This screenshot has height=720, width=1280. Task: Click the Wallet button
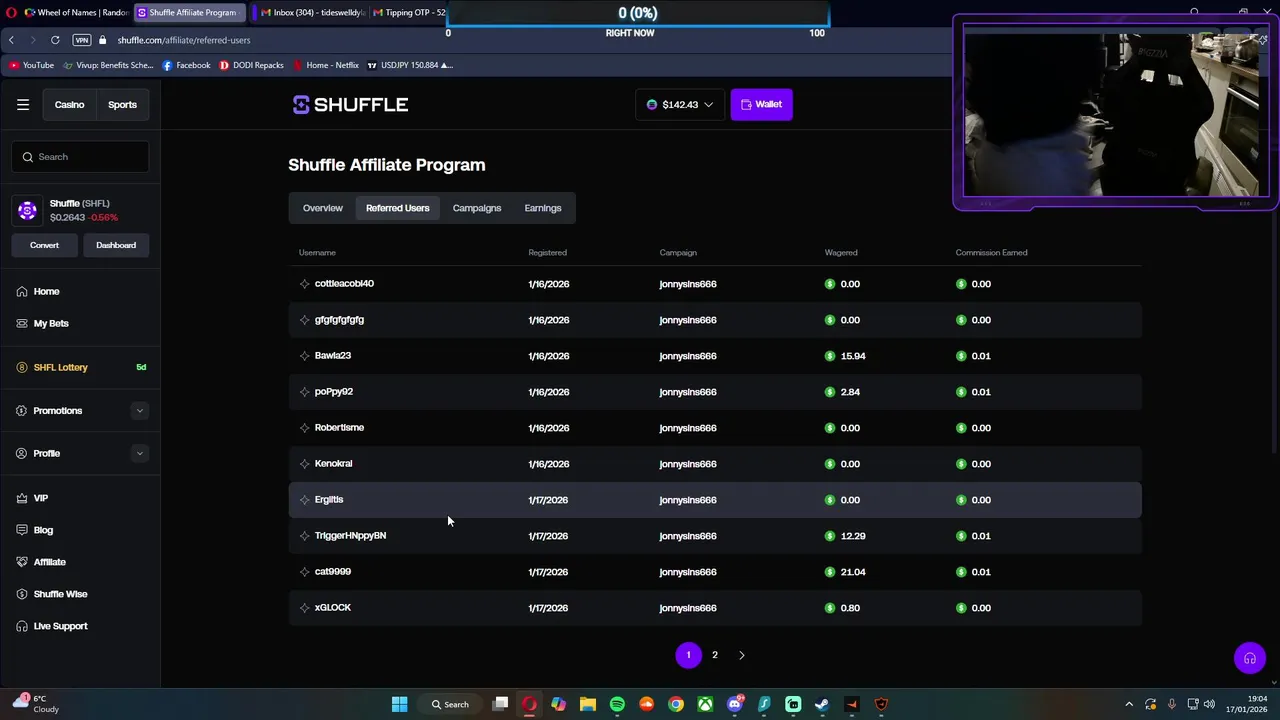pyautogui.click(x=762, y=104)
